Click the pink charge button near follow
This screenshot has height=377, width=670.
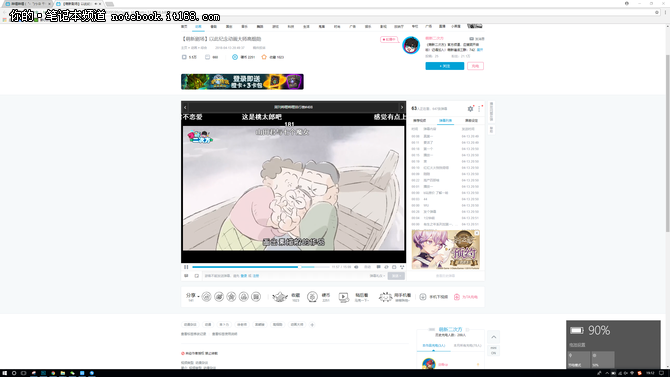[475, 66]
